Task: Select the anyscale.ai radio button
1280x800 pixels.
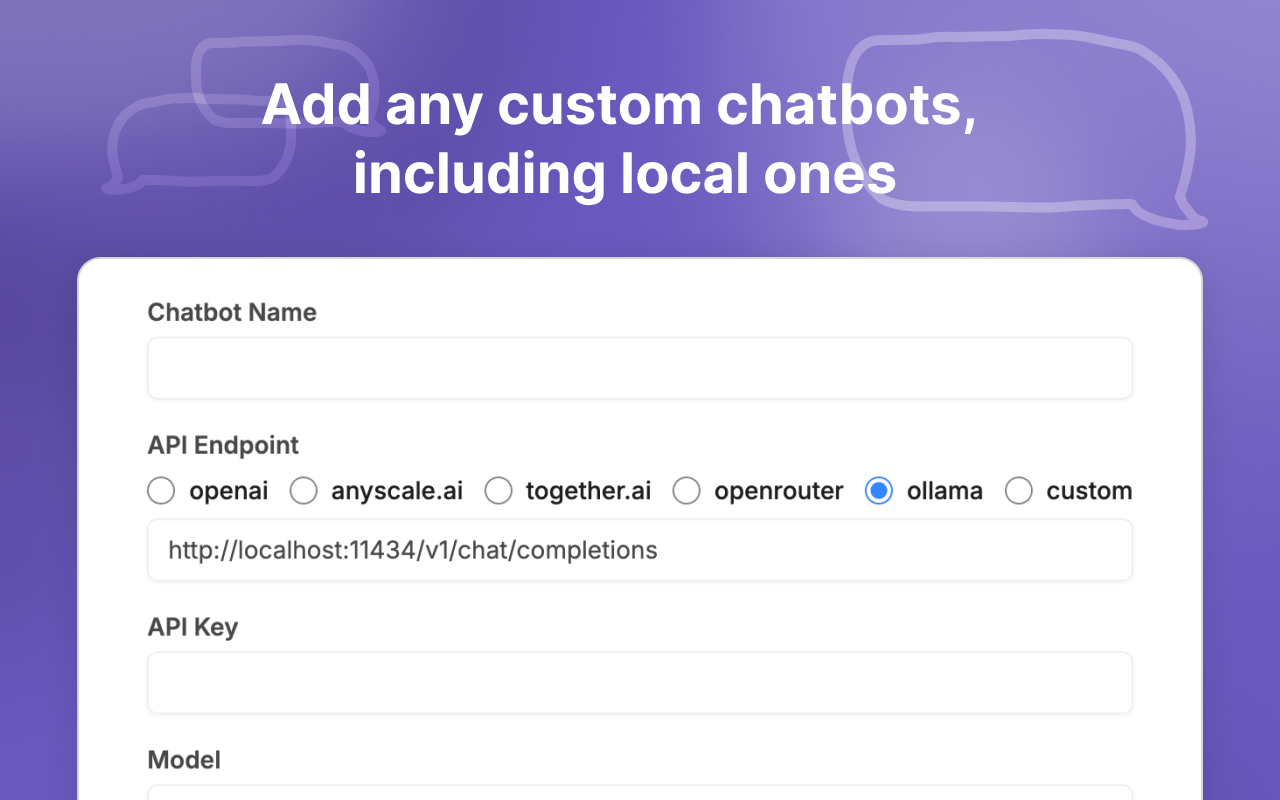Action: tap(303, 491)
